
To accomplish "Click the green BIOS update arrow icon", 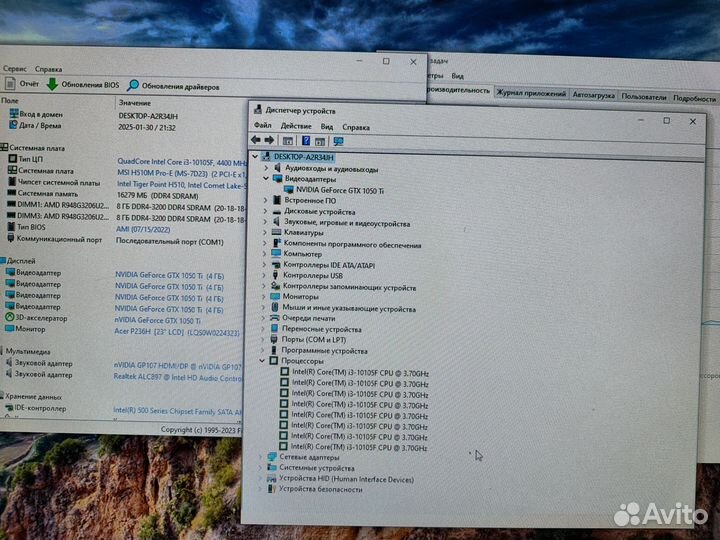I will pos(52,85).
